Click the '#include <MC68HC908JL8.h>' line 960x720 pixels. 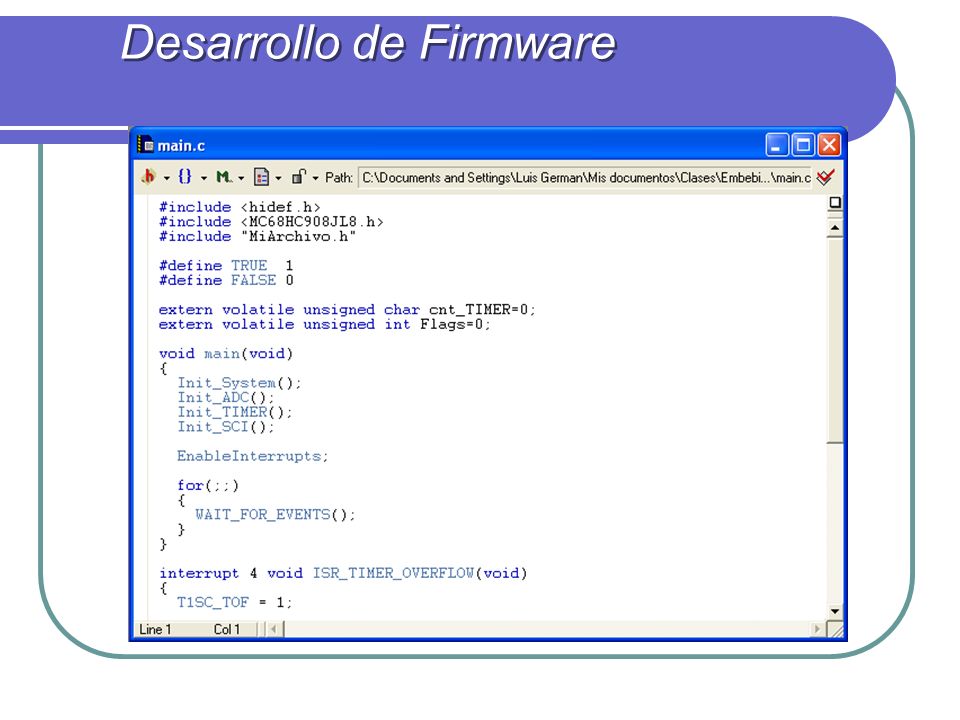pyautogui.click(x=271, y=222)
